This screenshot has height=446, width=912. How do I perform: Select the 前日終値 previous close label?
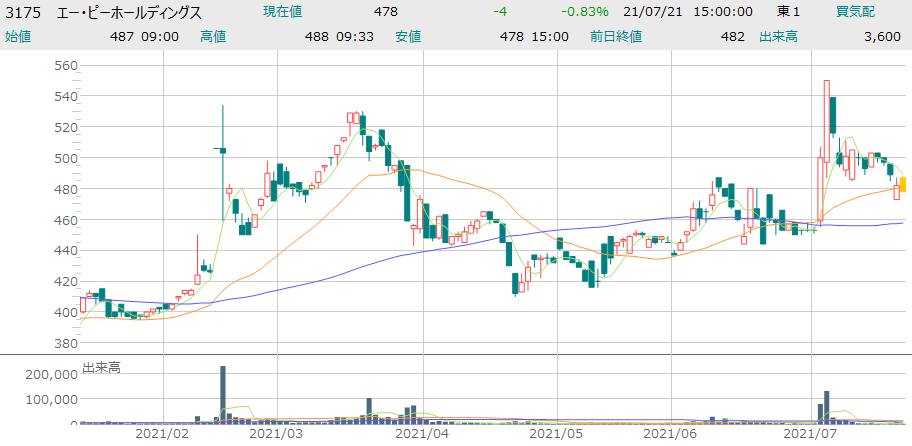(x=622, y=36)
